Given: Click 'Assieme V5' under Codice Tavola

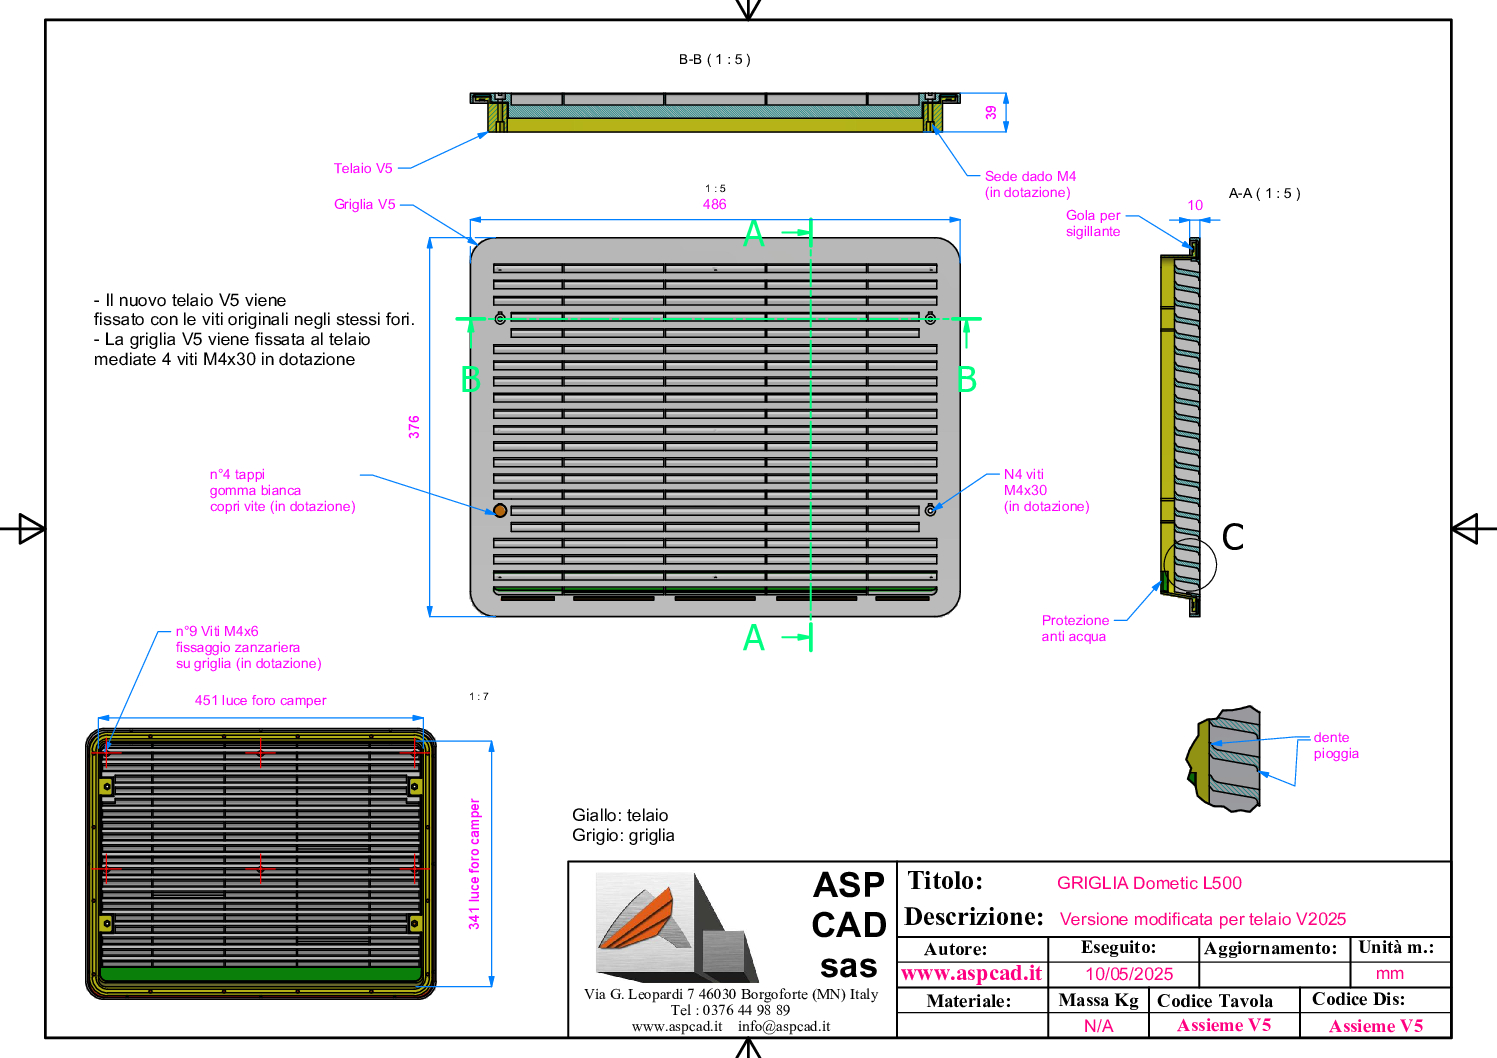Looking at the screenshot, I should 1224,1025.
